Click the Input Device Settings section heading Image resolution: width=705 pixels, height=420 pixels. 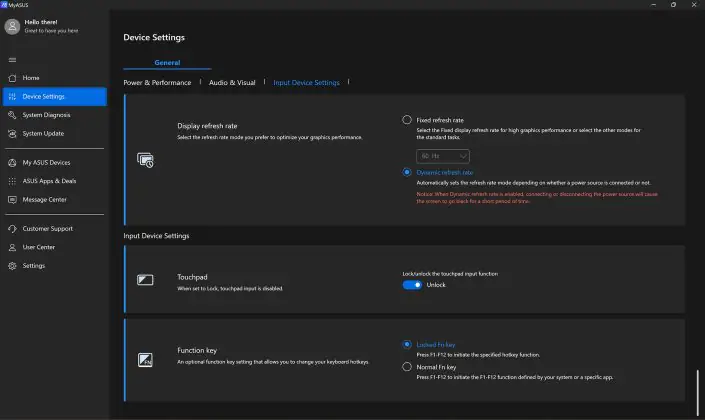156,236
